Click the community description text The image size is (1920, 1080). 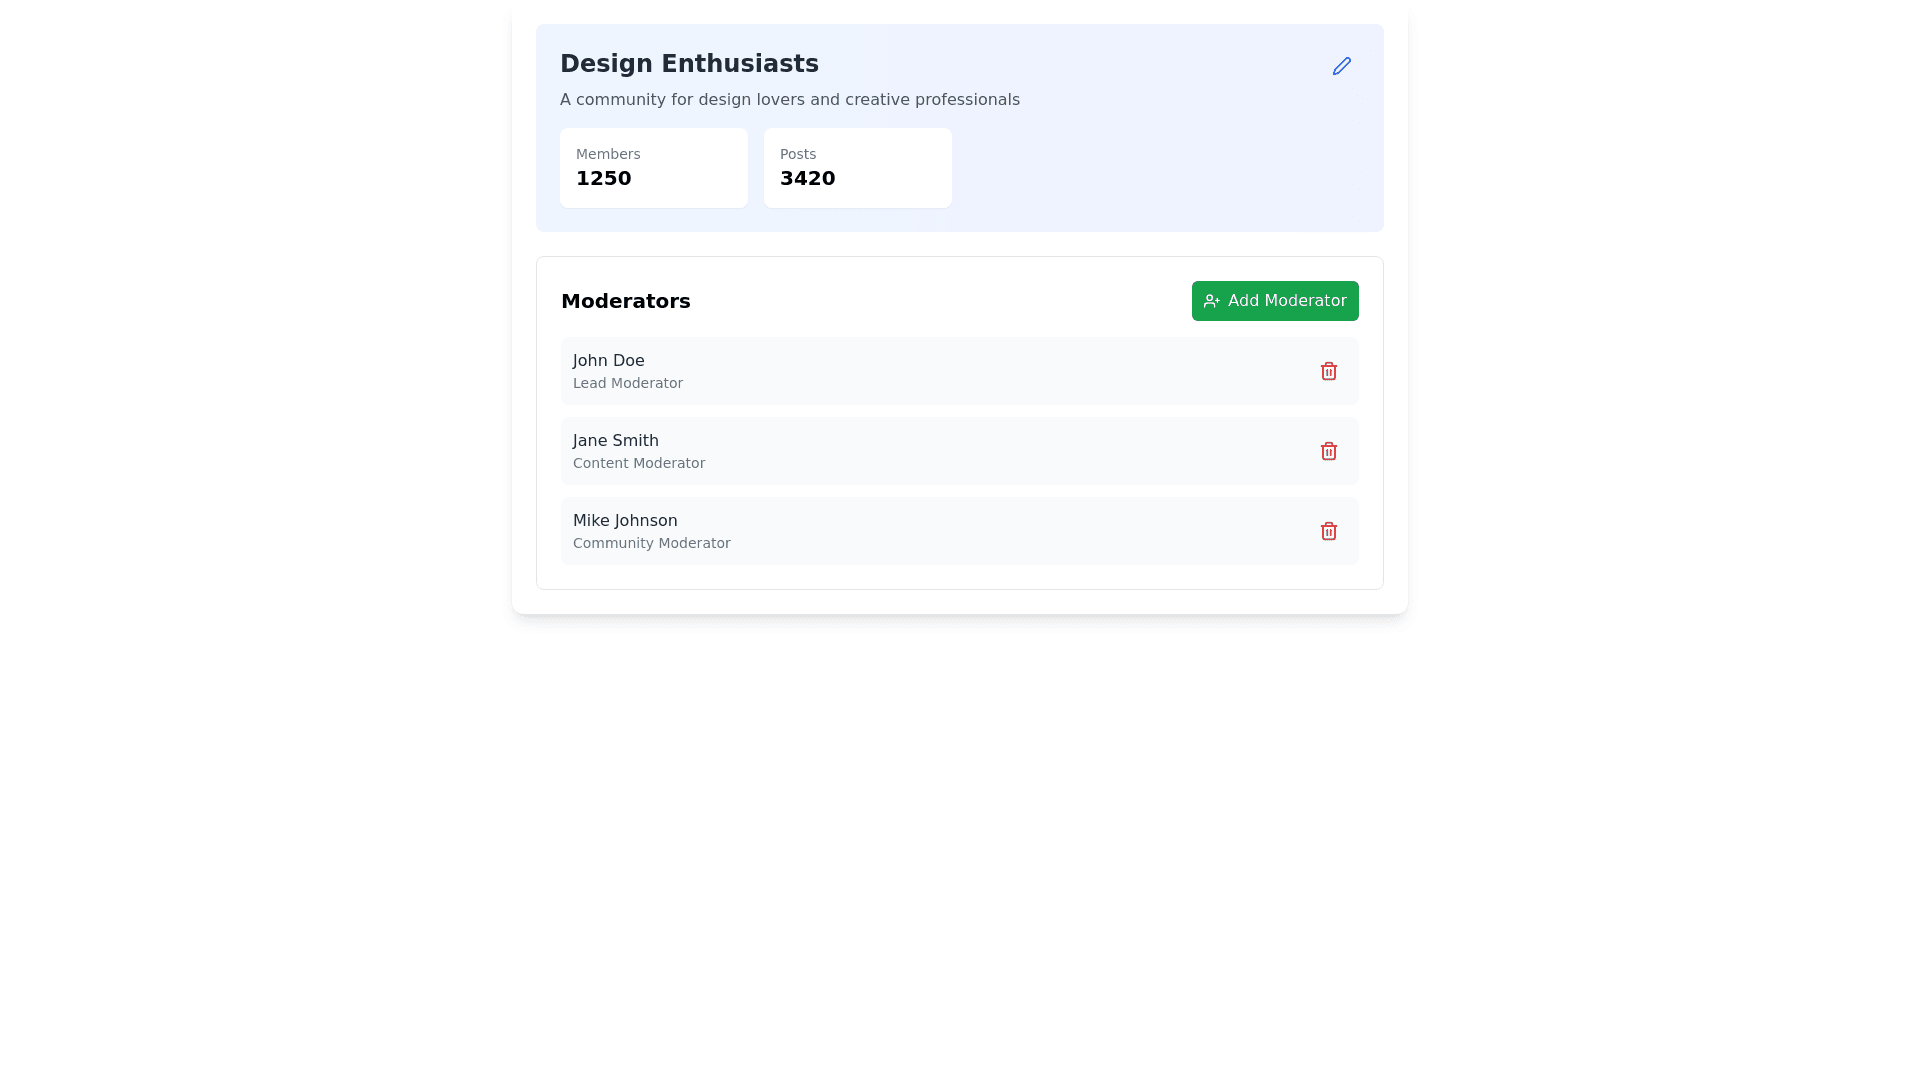(x=789, y=100)
